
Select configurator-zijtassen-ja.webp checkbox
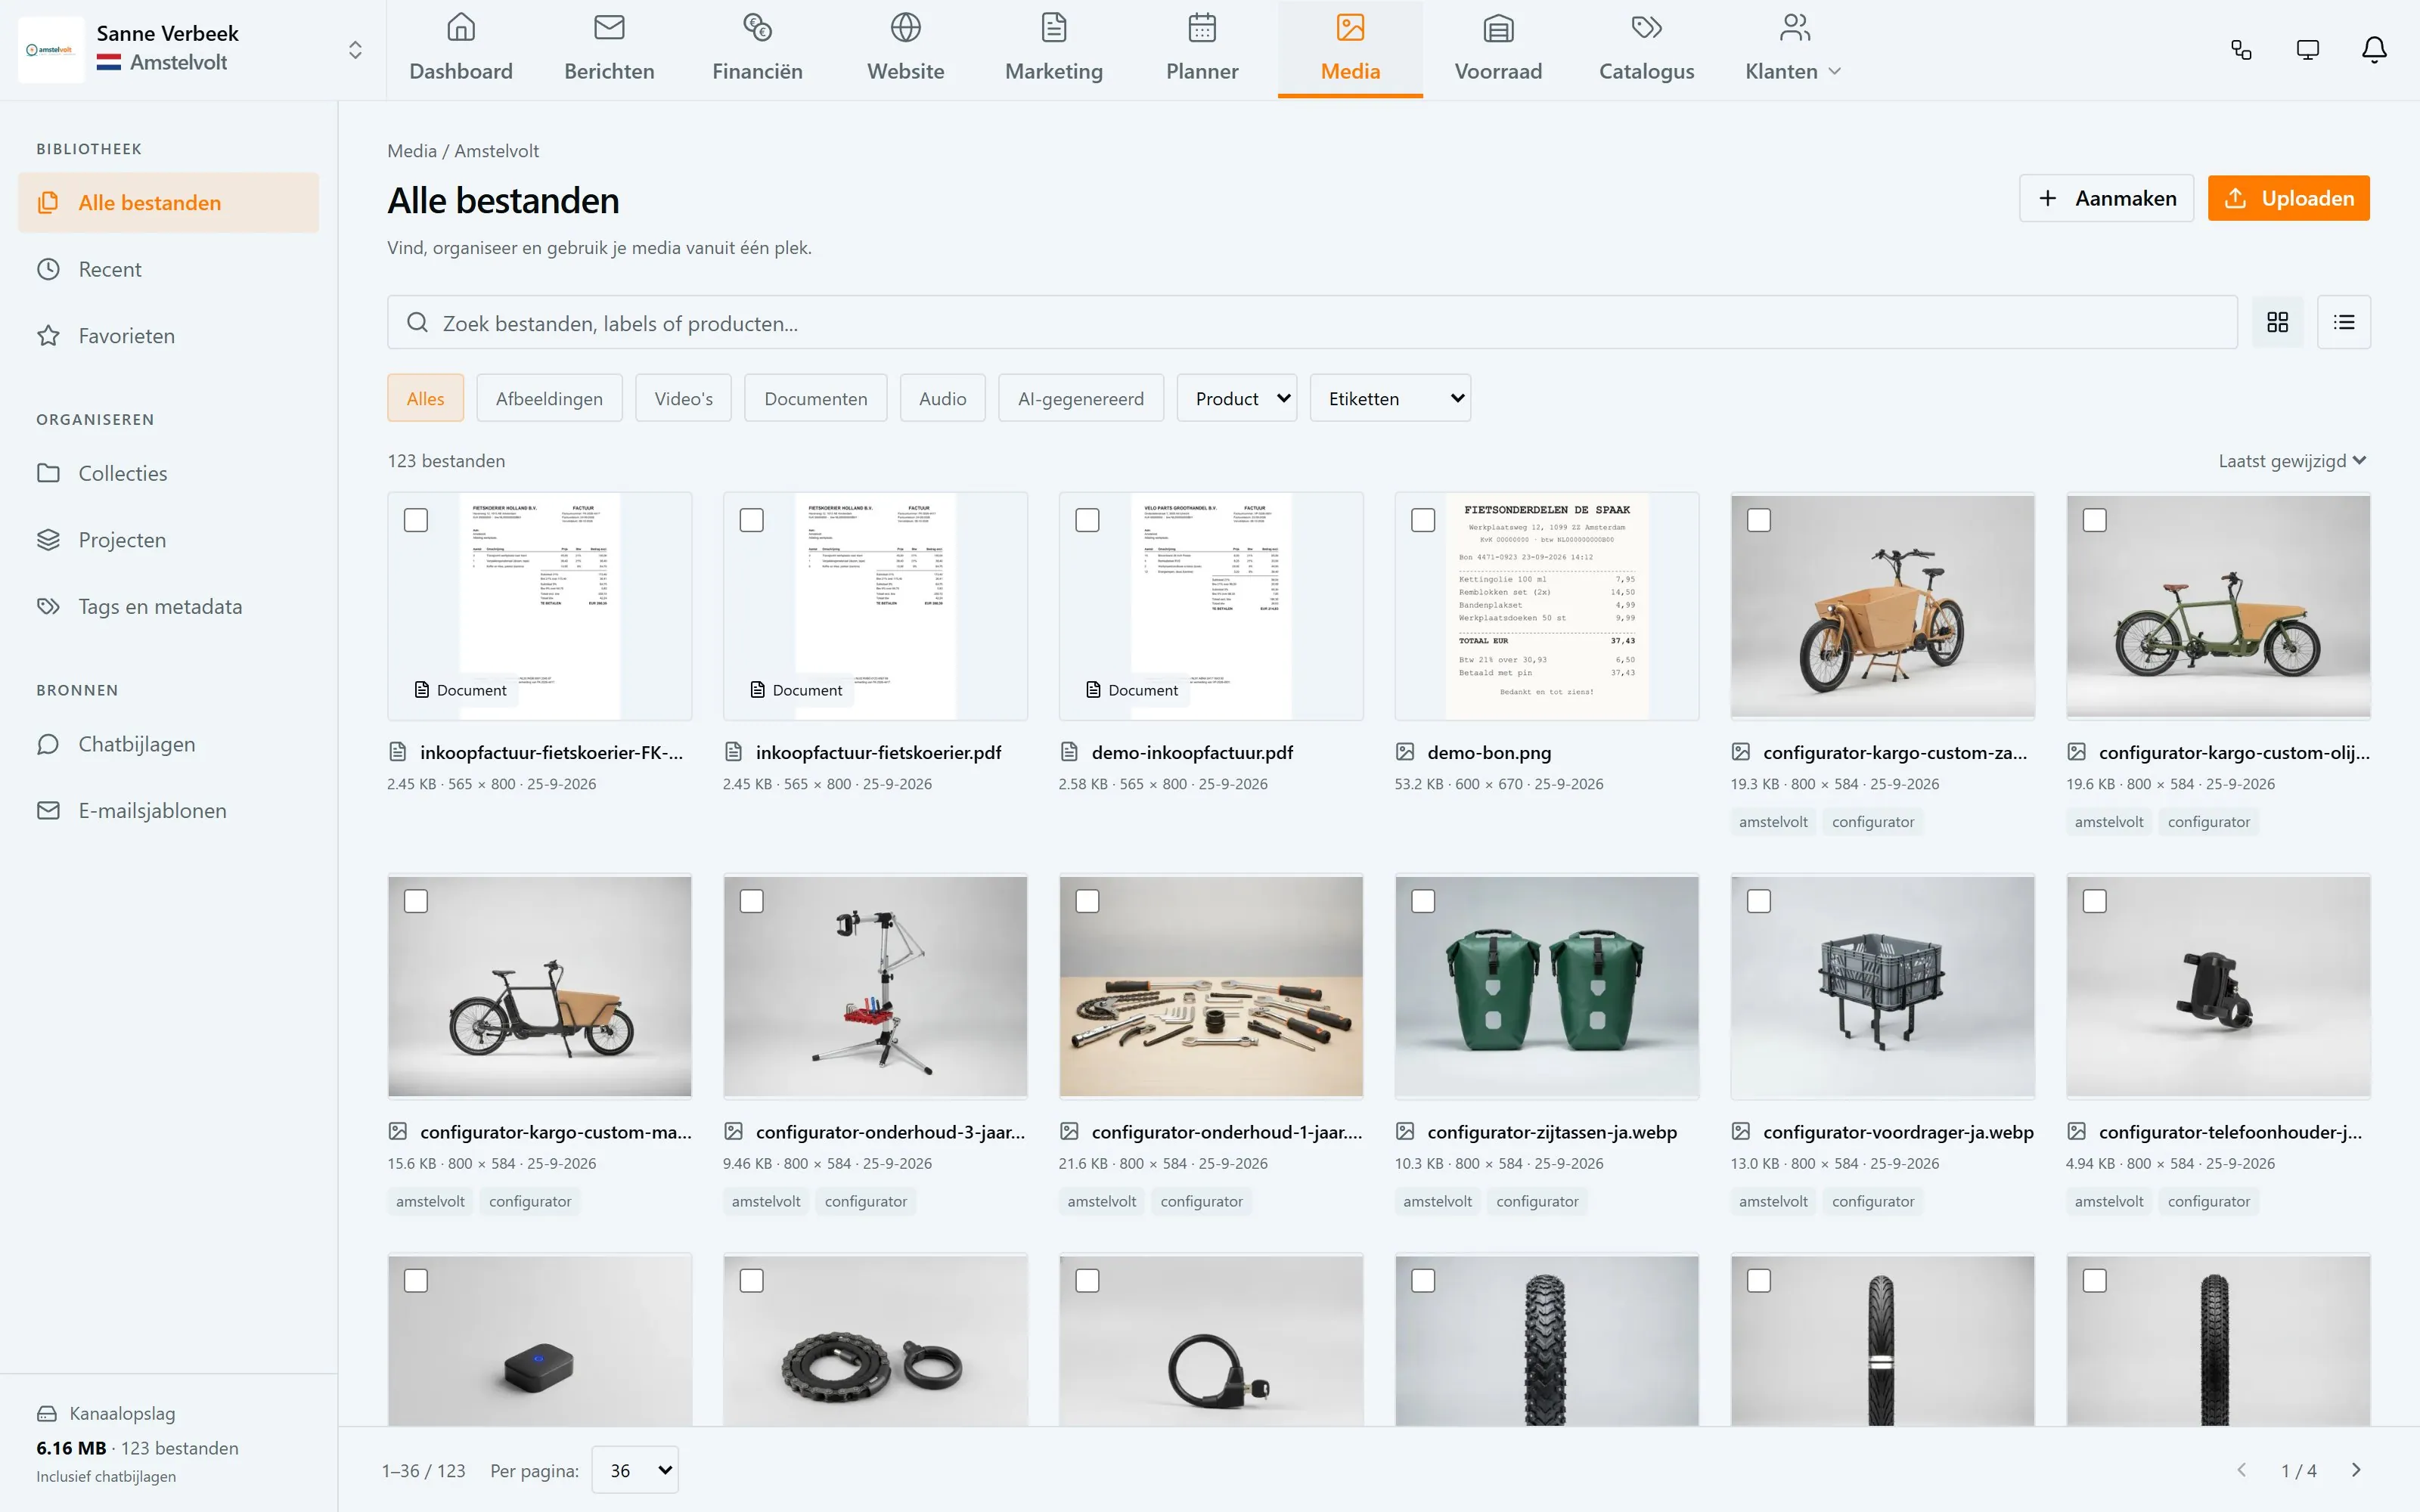point(1423,901)
